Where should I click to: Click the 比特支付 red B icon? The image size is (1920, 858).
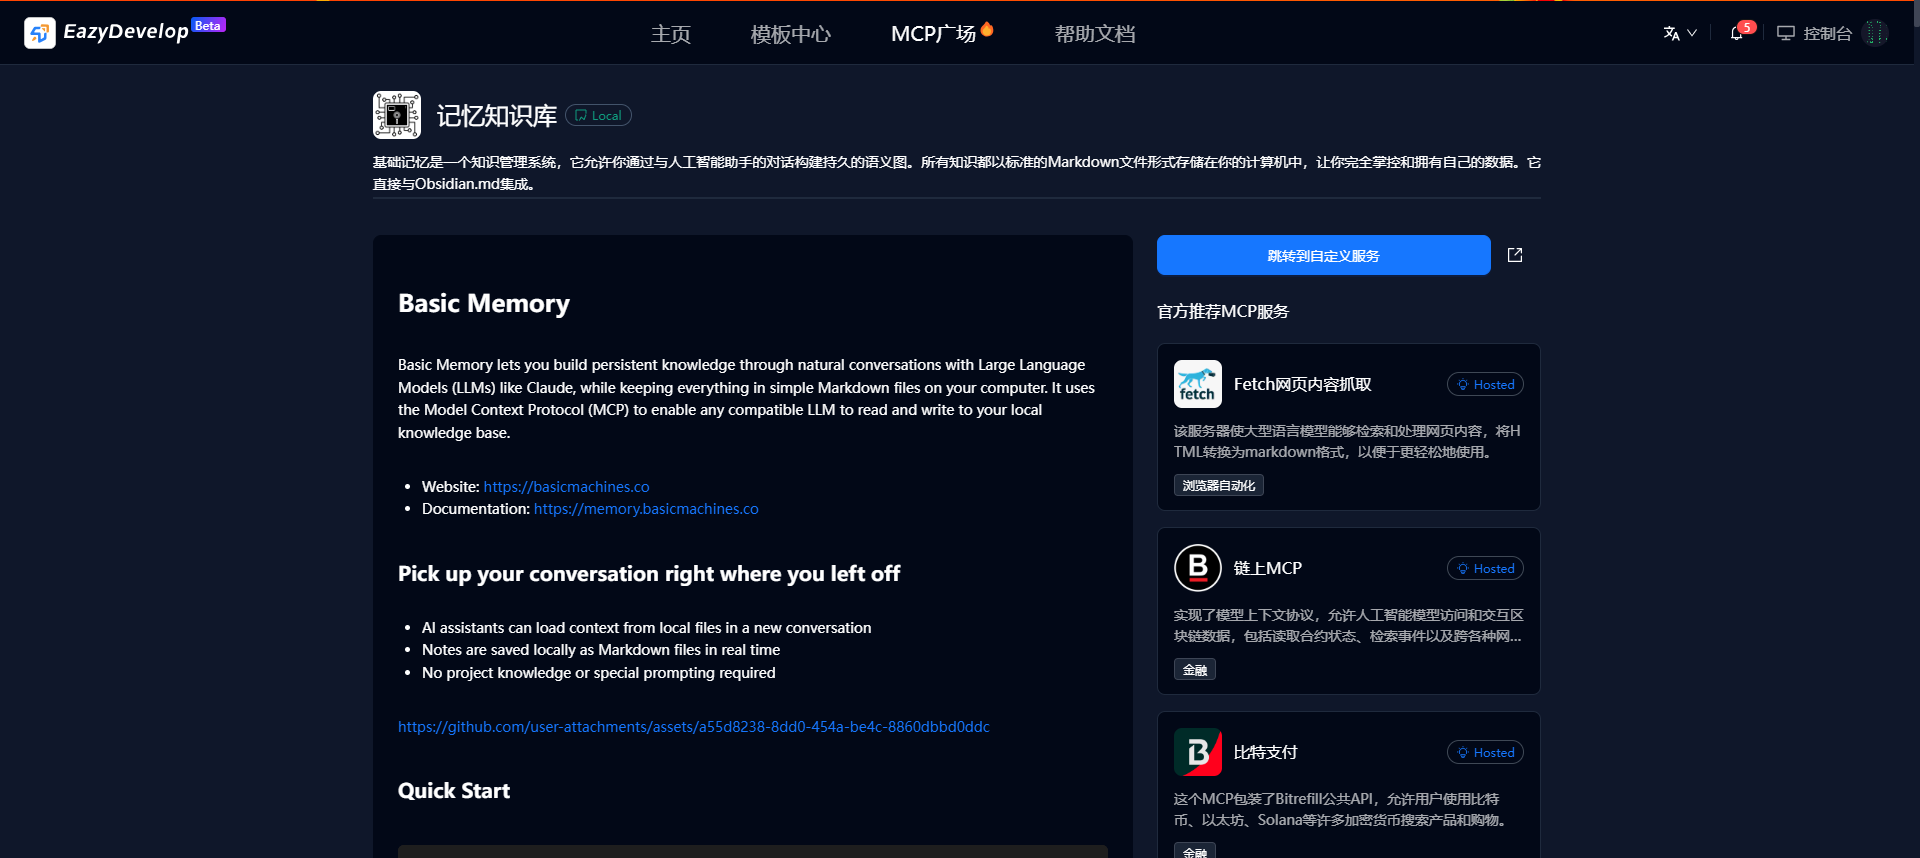1197,752
